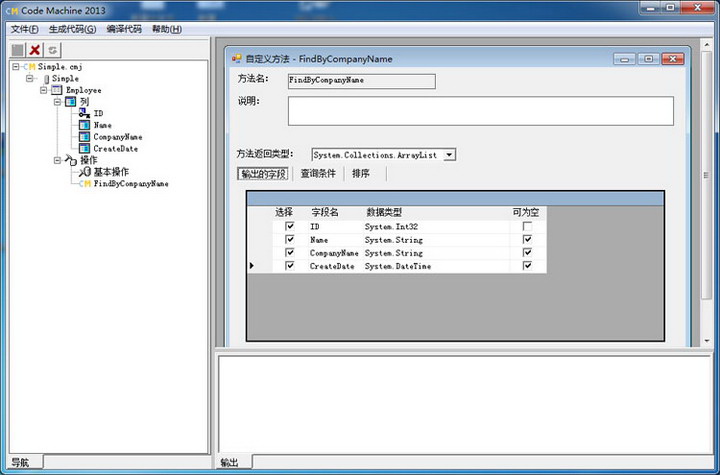Open the 方法返回类型 dropdown arrow
The image size is (720, 475).
450,155
